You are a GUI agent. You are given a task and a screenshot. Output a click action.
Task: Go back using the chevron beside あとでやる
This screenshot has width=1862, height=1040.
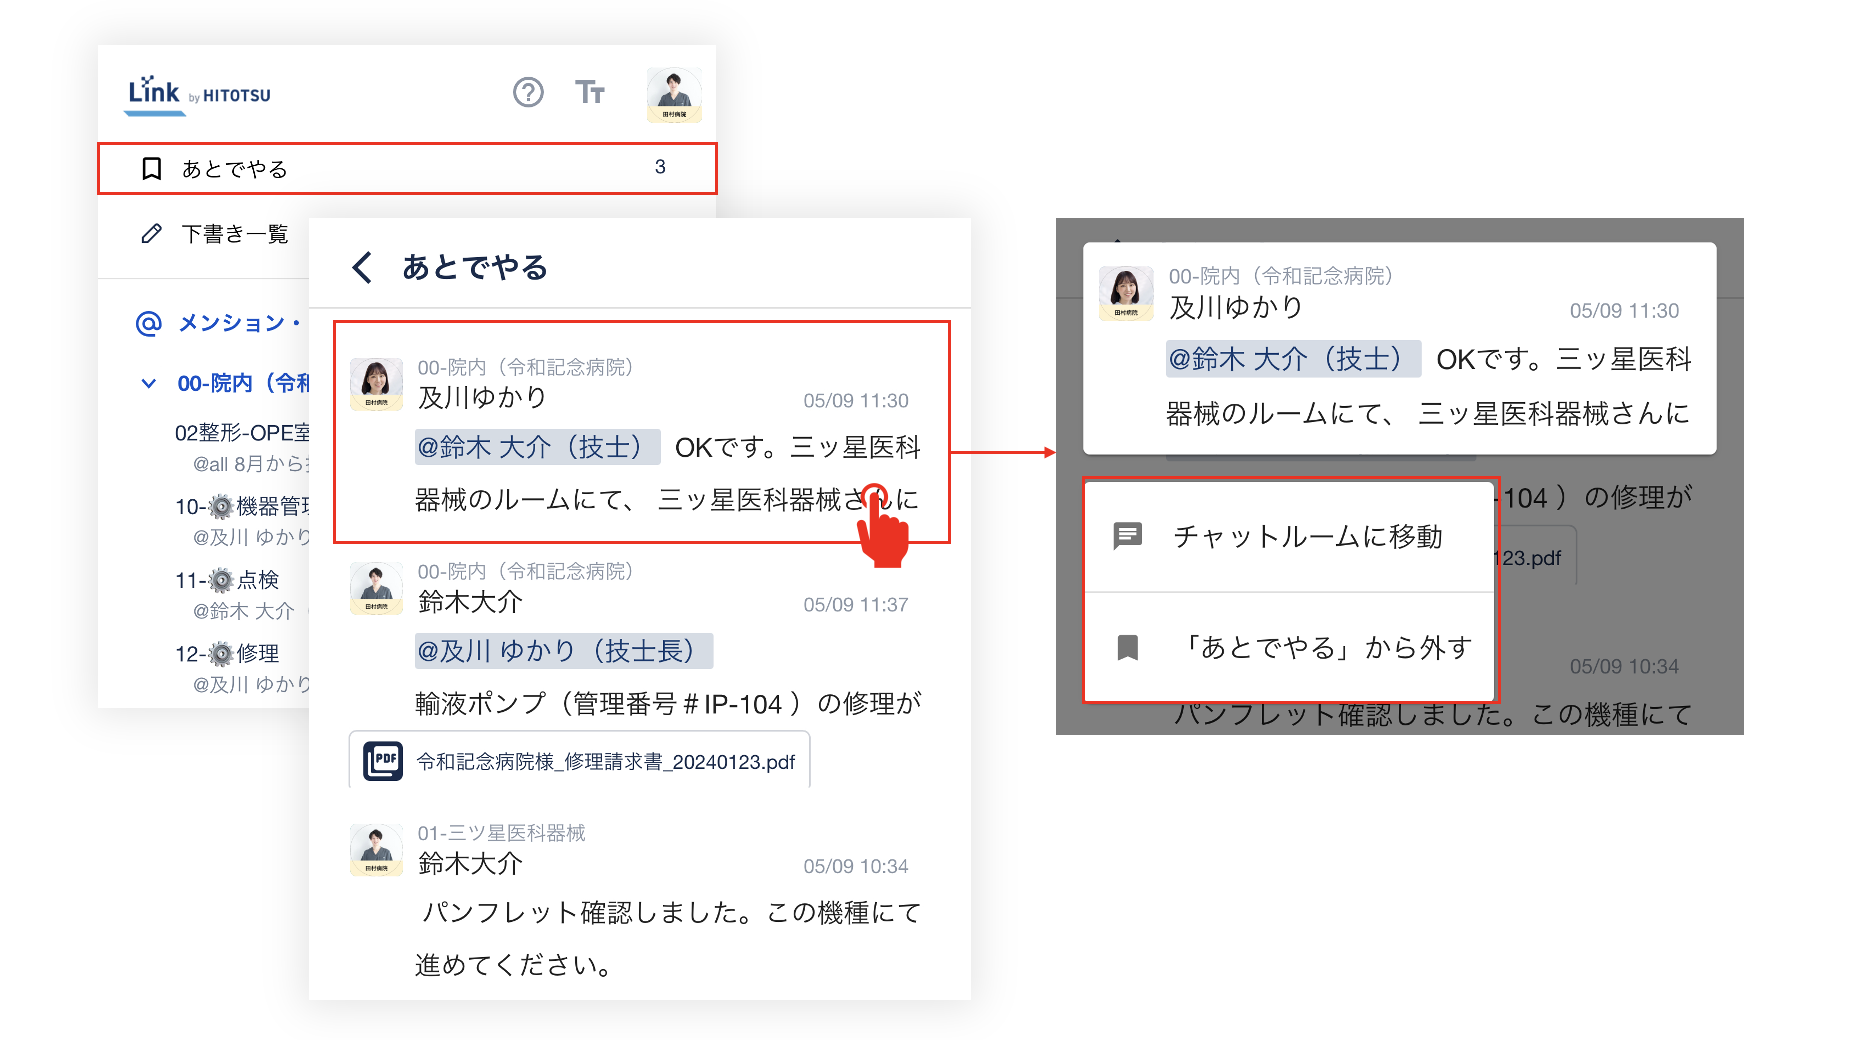362,267
